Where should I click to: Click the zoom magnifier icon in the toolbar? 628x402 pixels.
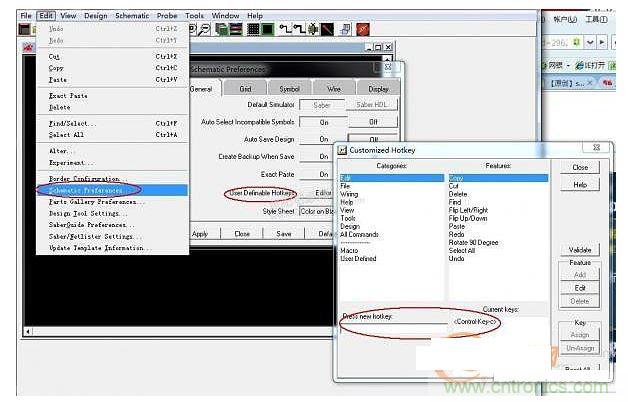[x=204, y=30]
